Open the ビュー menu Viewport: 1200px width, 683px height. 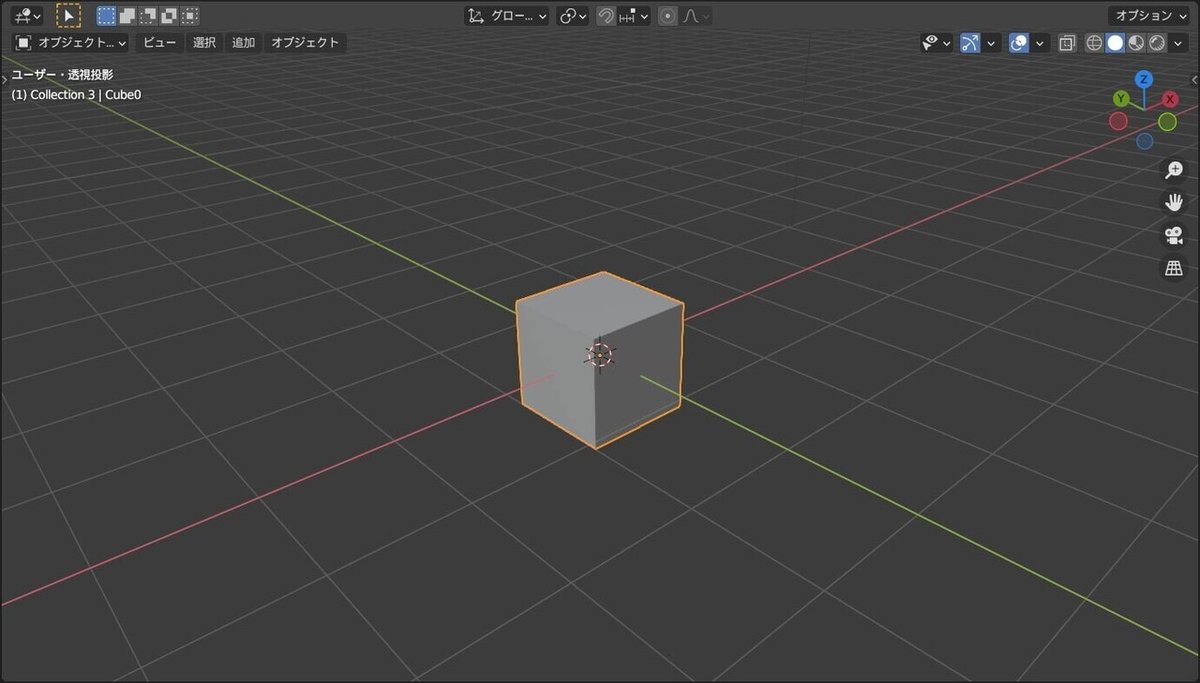(x=159, y=43)
